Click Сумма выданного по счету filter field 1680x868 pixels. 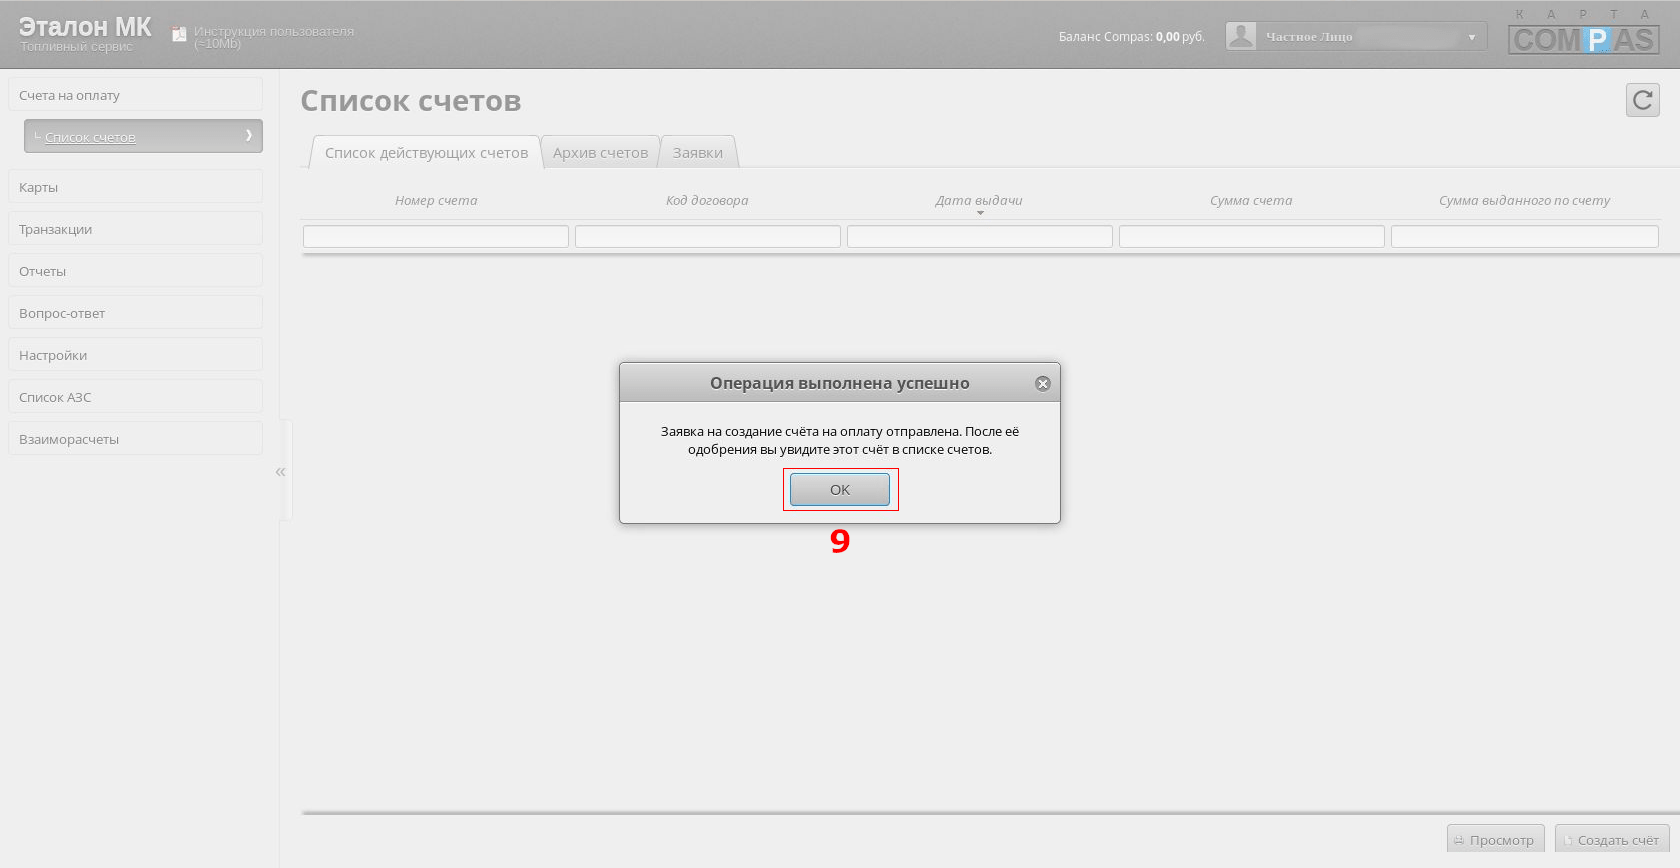coord(1525,236)
